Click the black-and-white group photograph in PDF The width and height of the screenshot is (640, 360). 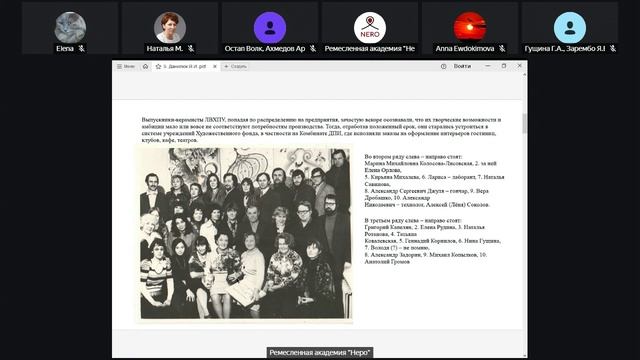(245, 233)
